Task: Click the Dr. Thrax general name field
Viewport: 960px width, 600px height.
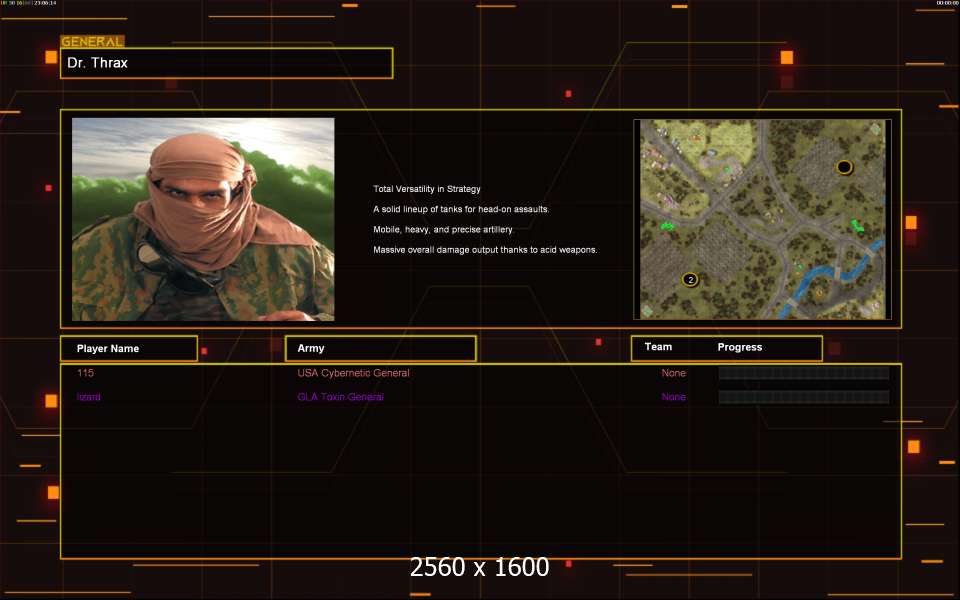Action: tap(227, 63)
